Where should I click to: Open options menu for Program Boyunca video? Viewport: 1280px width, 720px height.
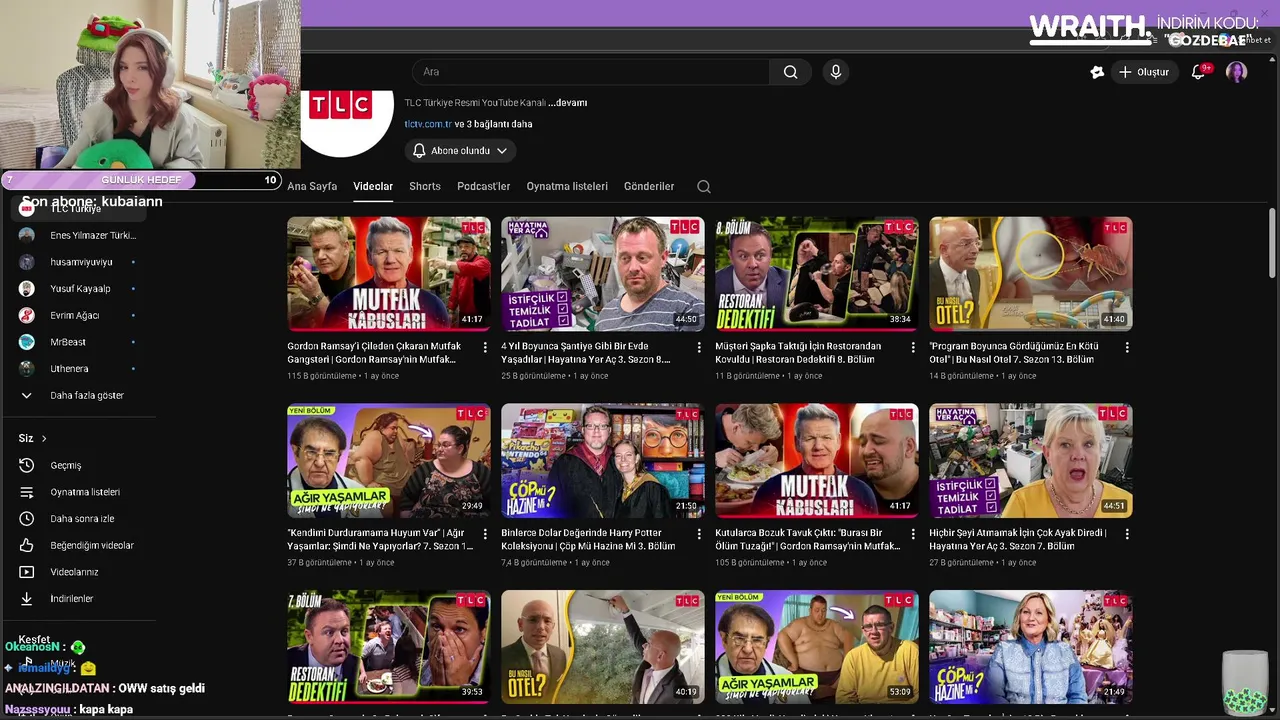point(1127,347)
